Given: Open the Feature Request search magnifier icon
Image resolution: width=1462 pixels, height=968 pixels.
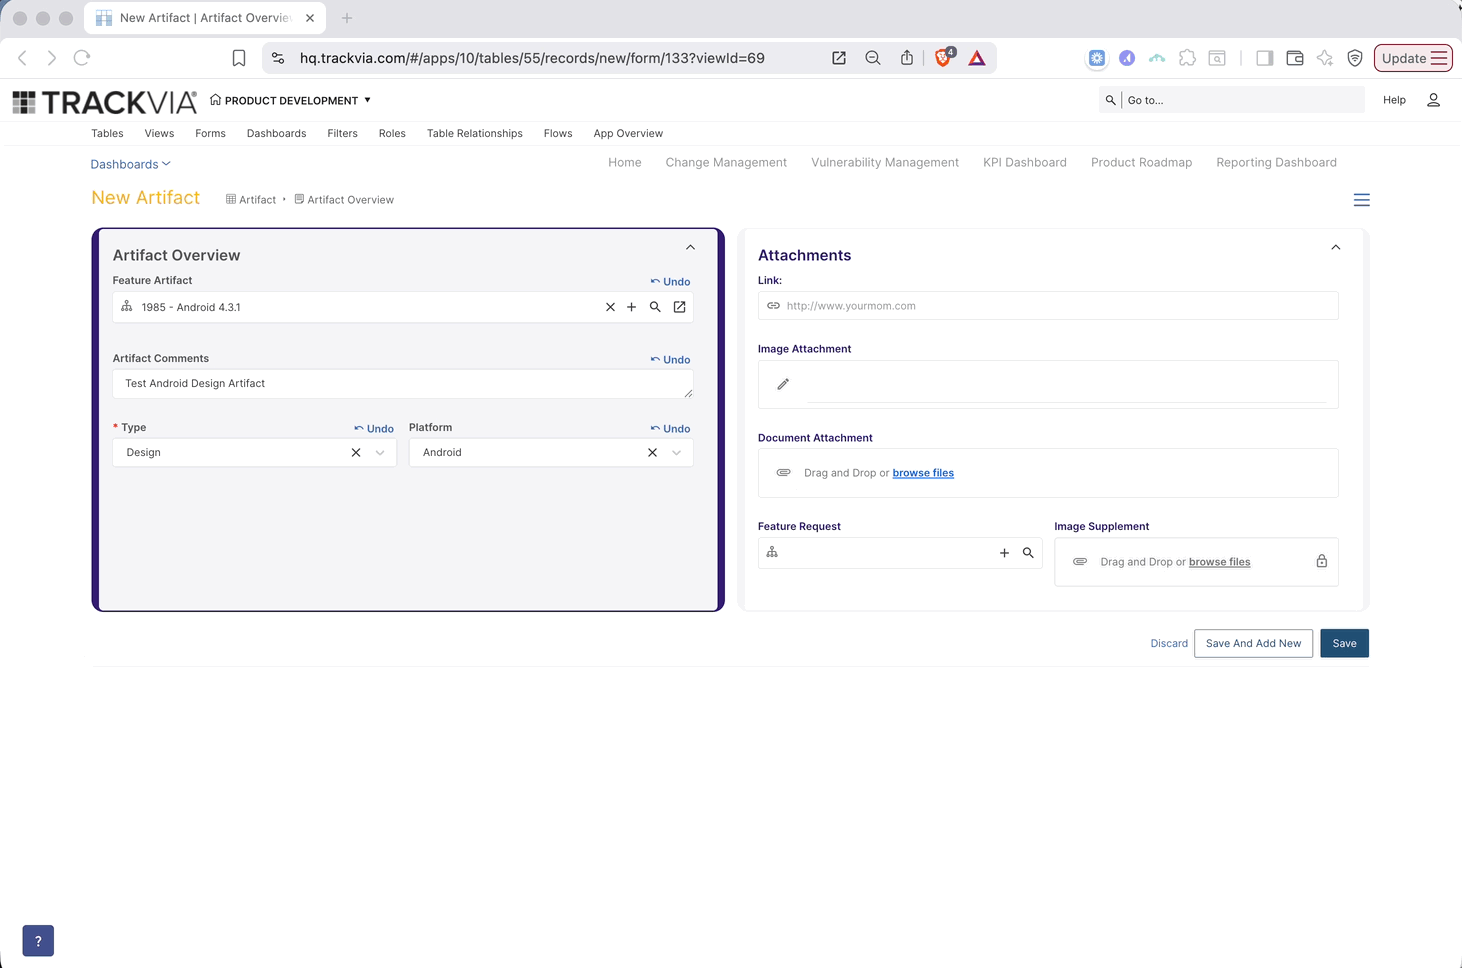Looking at the screenshot, I should click(x=1028, y=552).
